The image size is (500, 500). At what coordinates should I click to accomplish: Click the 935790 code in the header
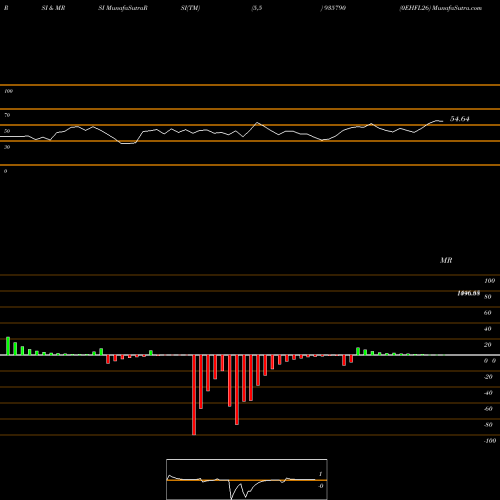pos(334,8)
